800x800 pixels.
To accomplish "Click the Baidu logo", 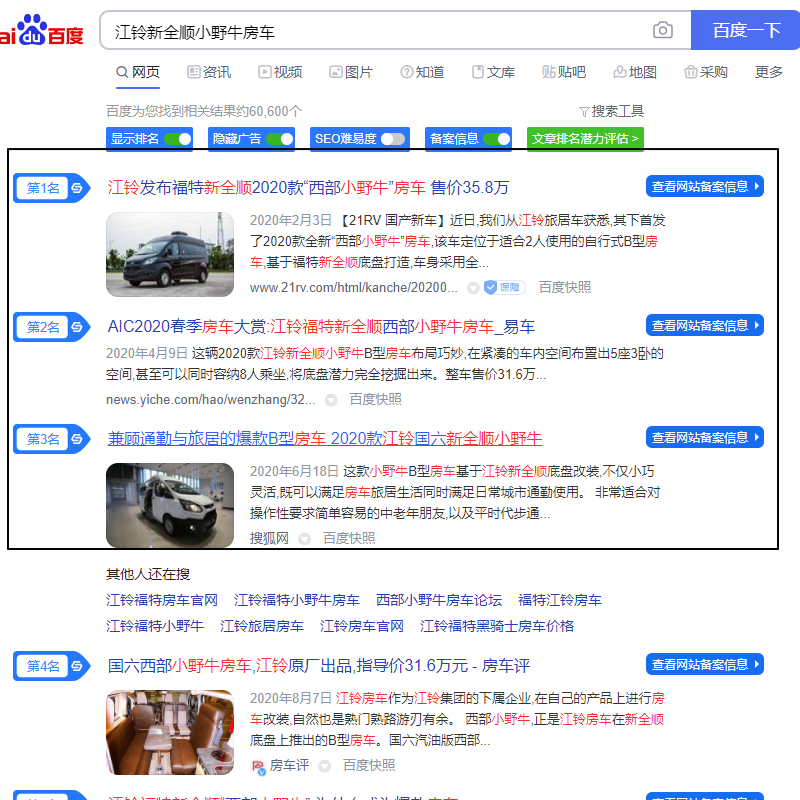I will pos(41,31).
